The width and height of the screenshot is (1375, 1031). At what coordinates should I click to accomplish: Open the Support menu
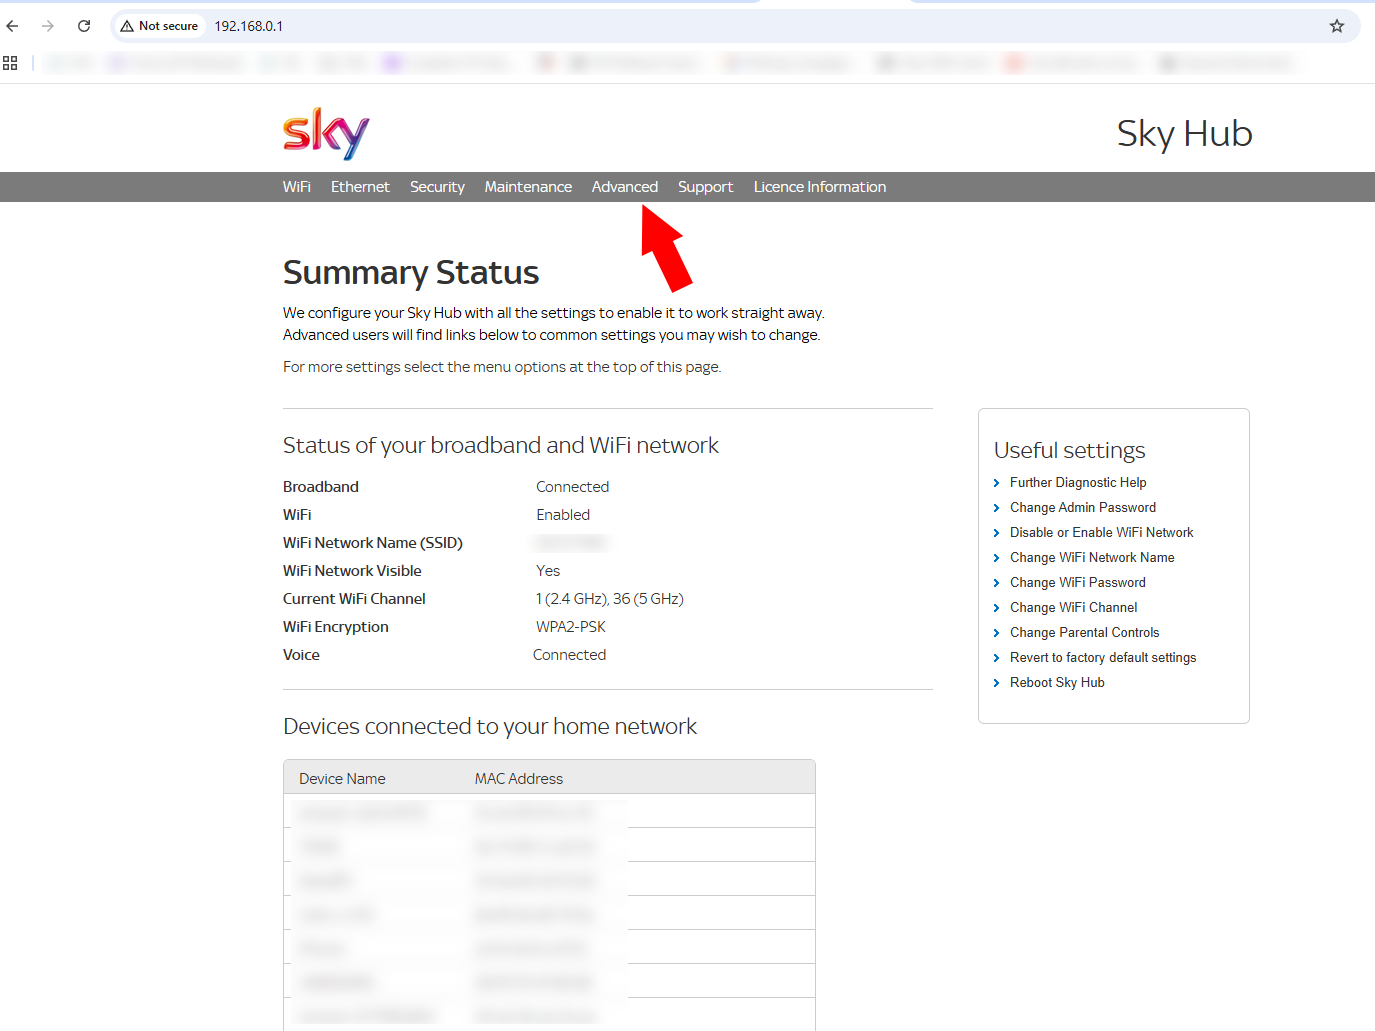tap(705, 187)
